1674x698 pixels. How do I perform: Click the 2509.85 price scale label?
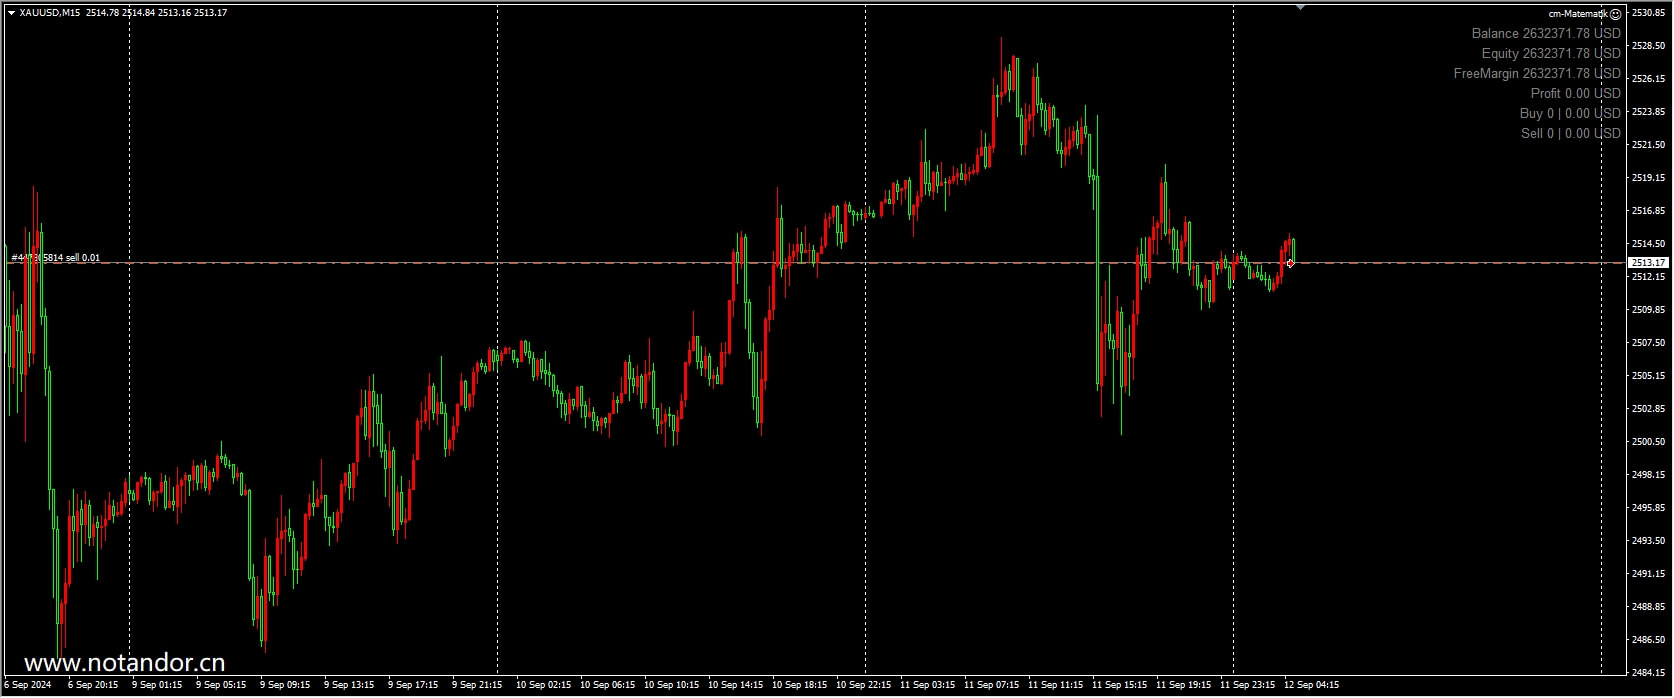1648,310
